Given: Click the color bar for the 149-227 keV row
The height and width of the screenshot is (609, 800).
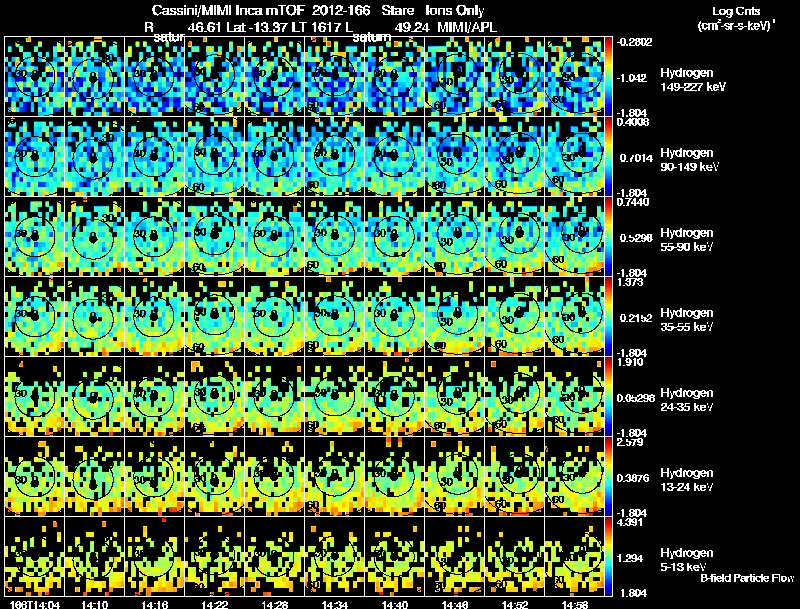Looking at the screenshot, I should (x=608, y=76).
